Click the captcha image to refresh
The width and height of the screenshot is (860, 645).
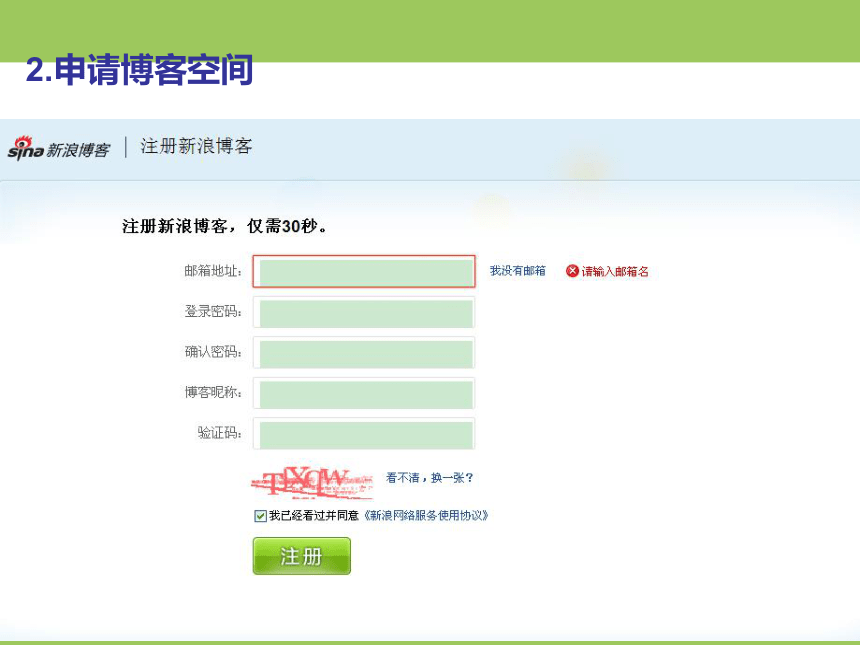[312, 482]
